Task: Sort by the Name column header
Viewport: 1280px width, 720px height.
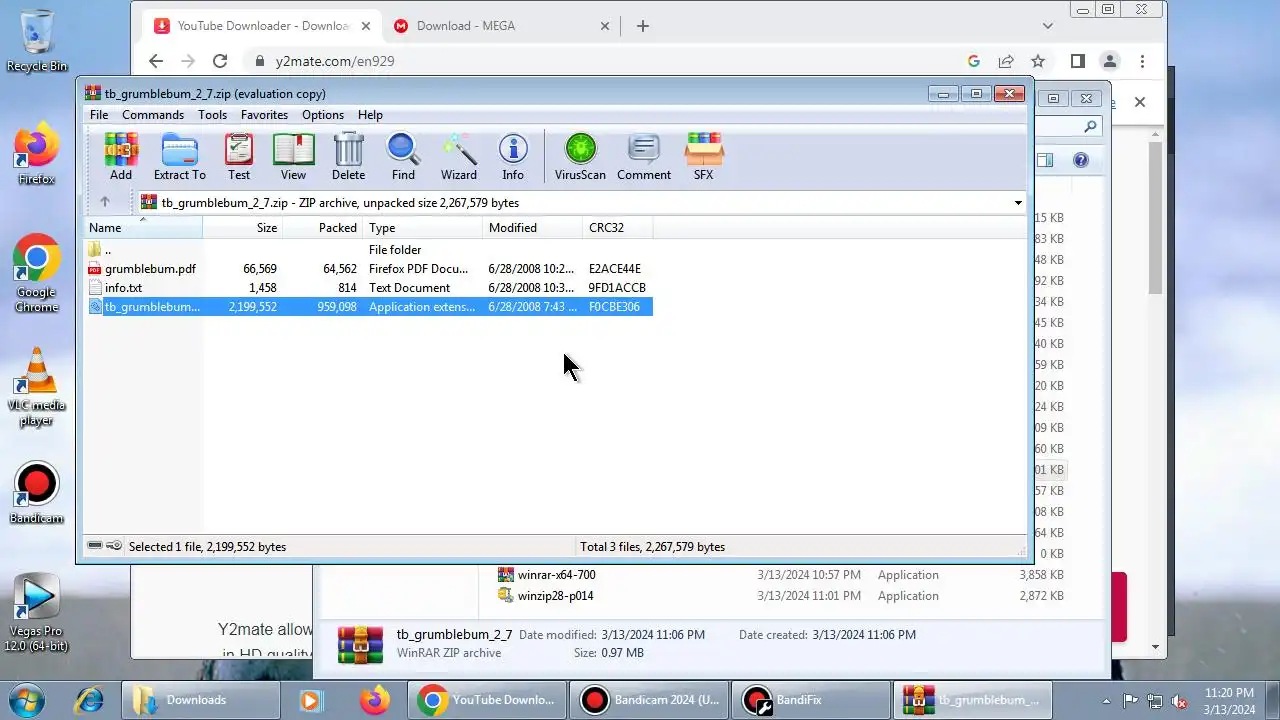Action: (x=143, y=228)
